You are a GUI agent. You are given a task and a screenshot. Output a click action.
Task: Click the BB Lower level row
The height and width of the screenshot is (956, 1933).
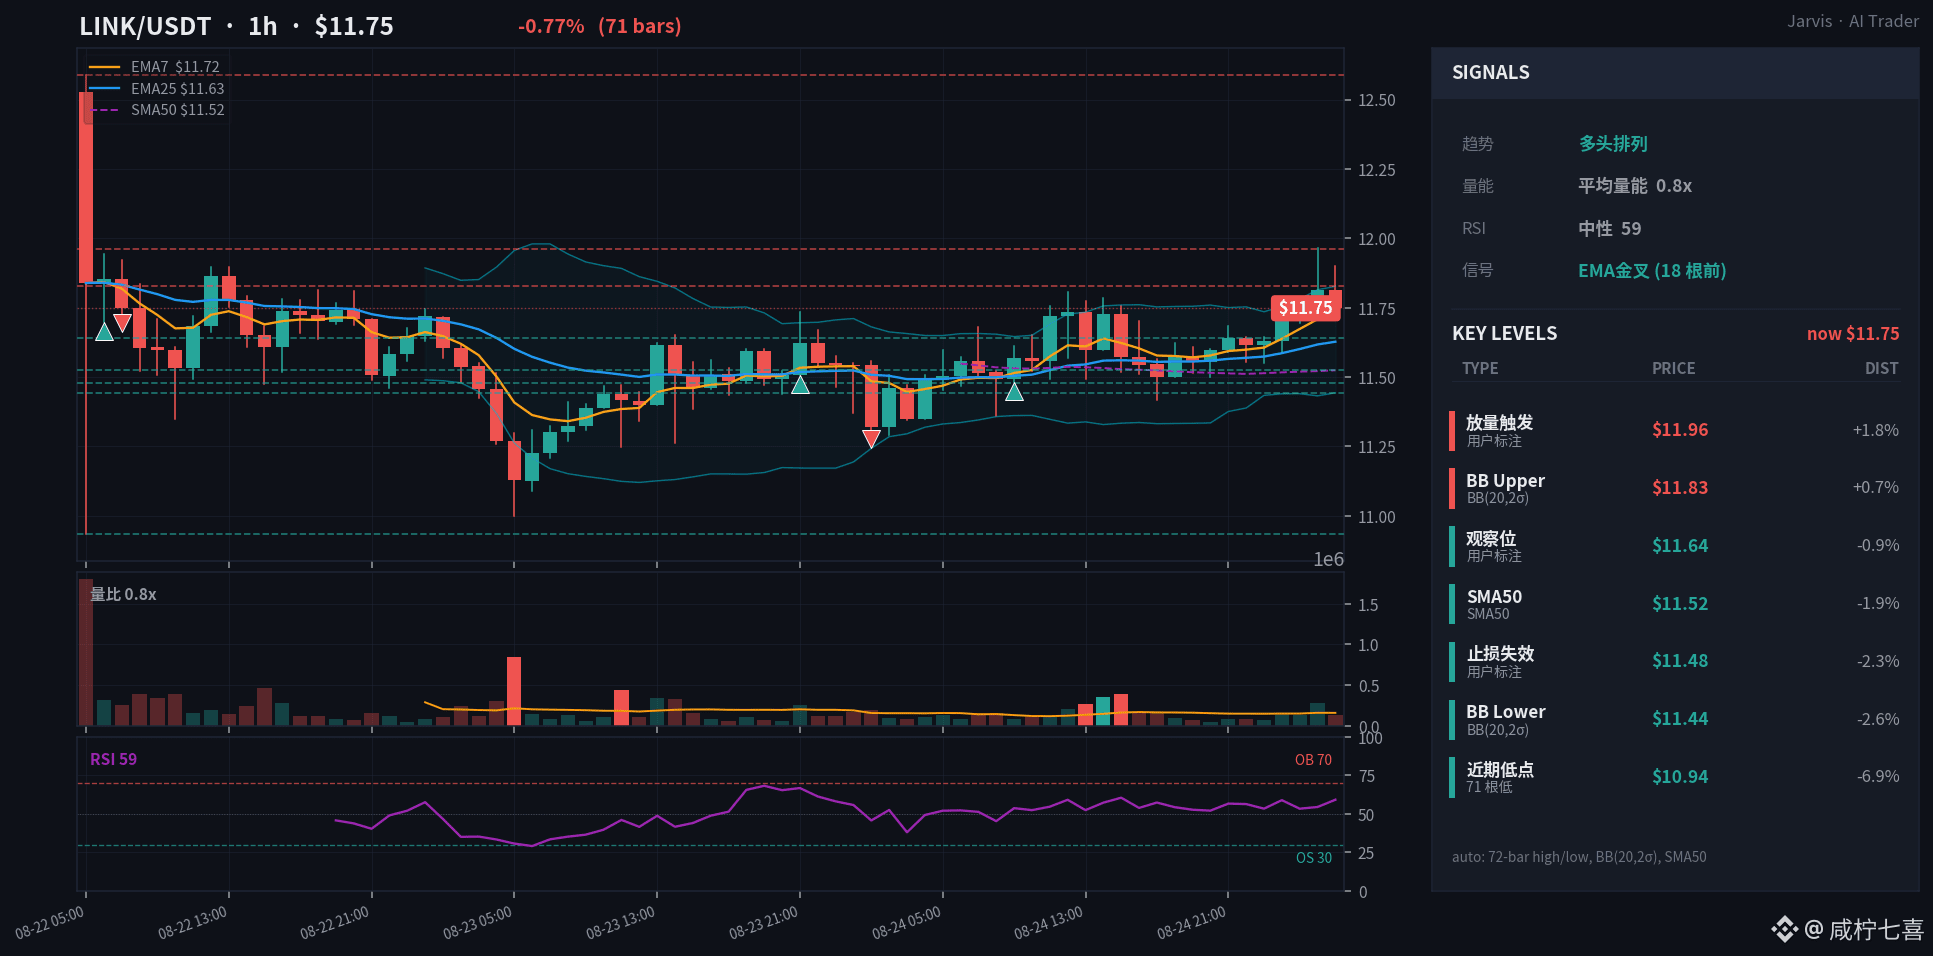pos(1675,719)
